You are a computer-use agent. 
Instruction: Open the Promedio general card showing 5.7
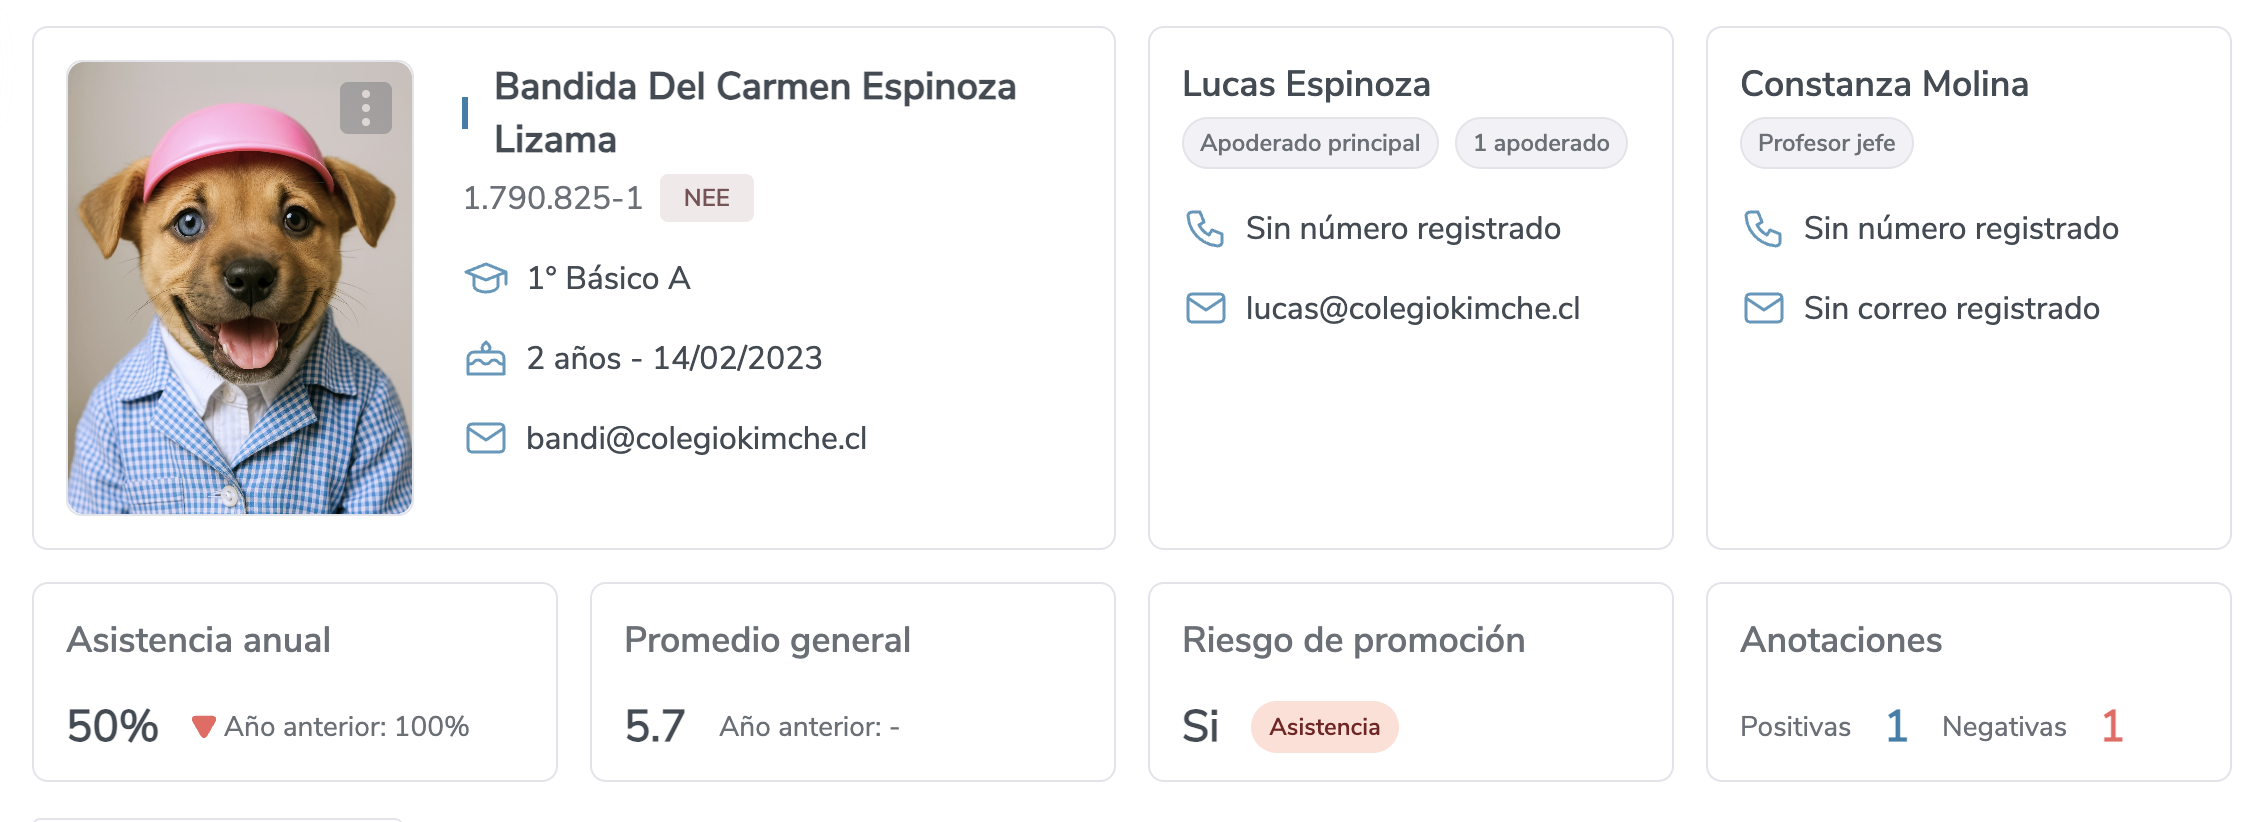click(x=853, y=682)
